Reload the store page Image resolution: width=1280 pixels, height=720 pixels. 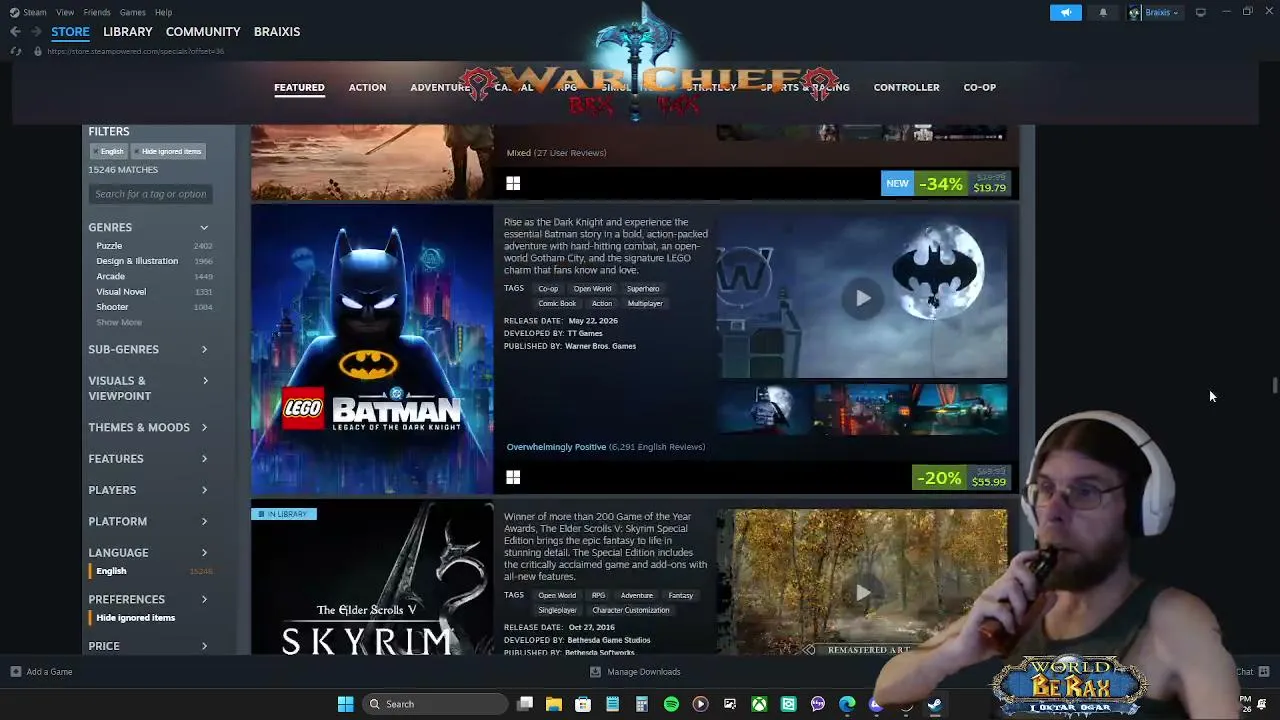coord(15,51)
